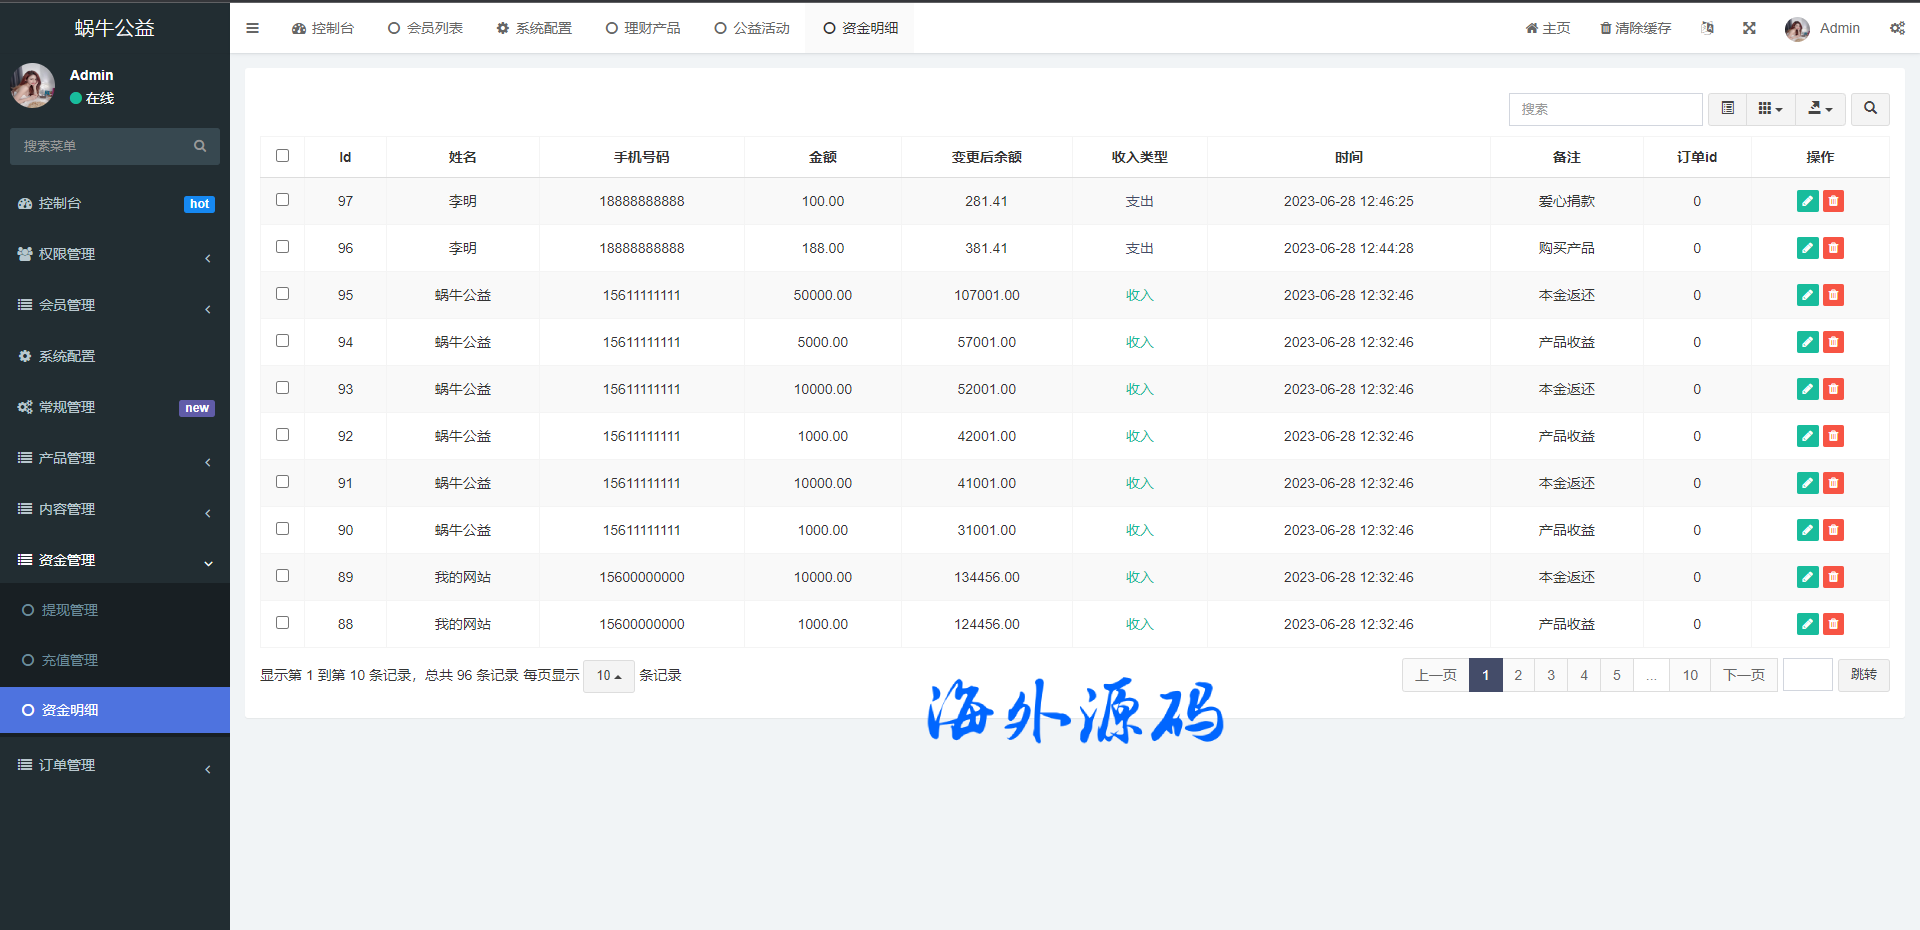Switch to the 会员列表 tab
This screenshot has width=1920, height=930.
coord(425,28)
